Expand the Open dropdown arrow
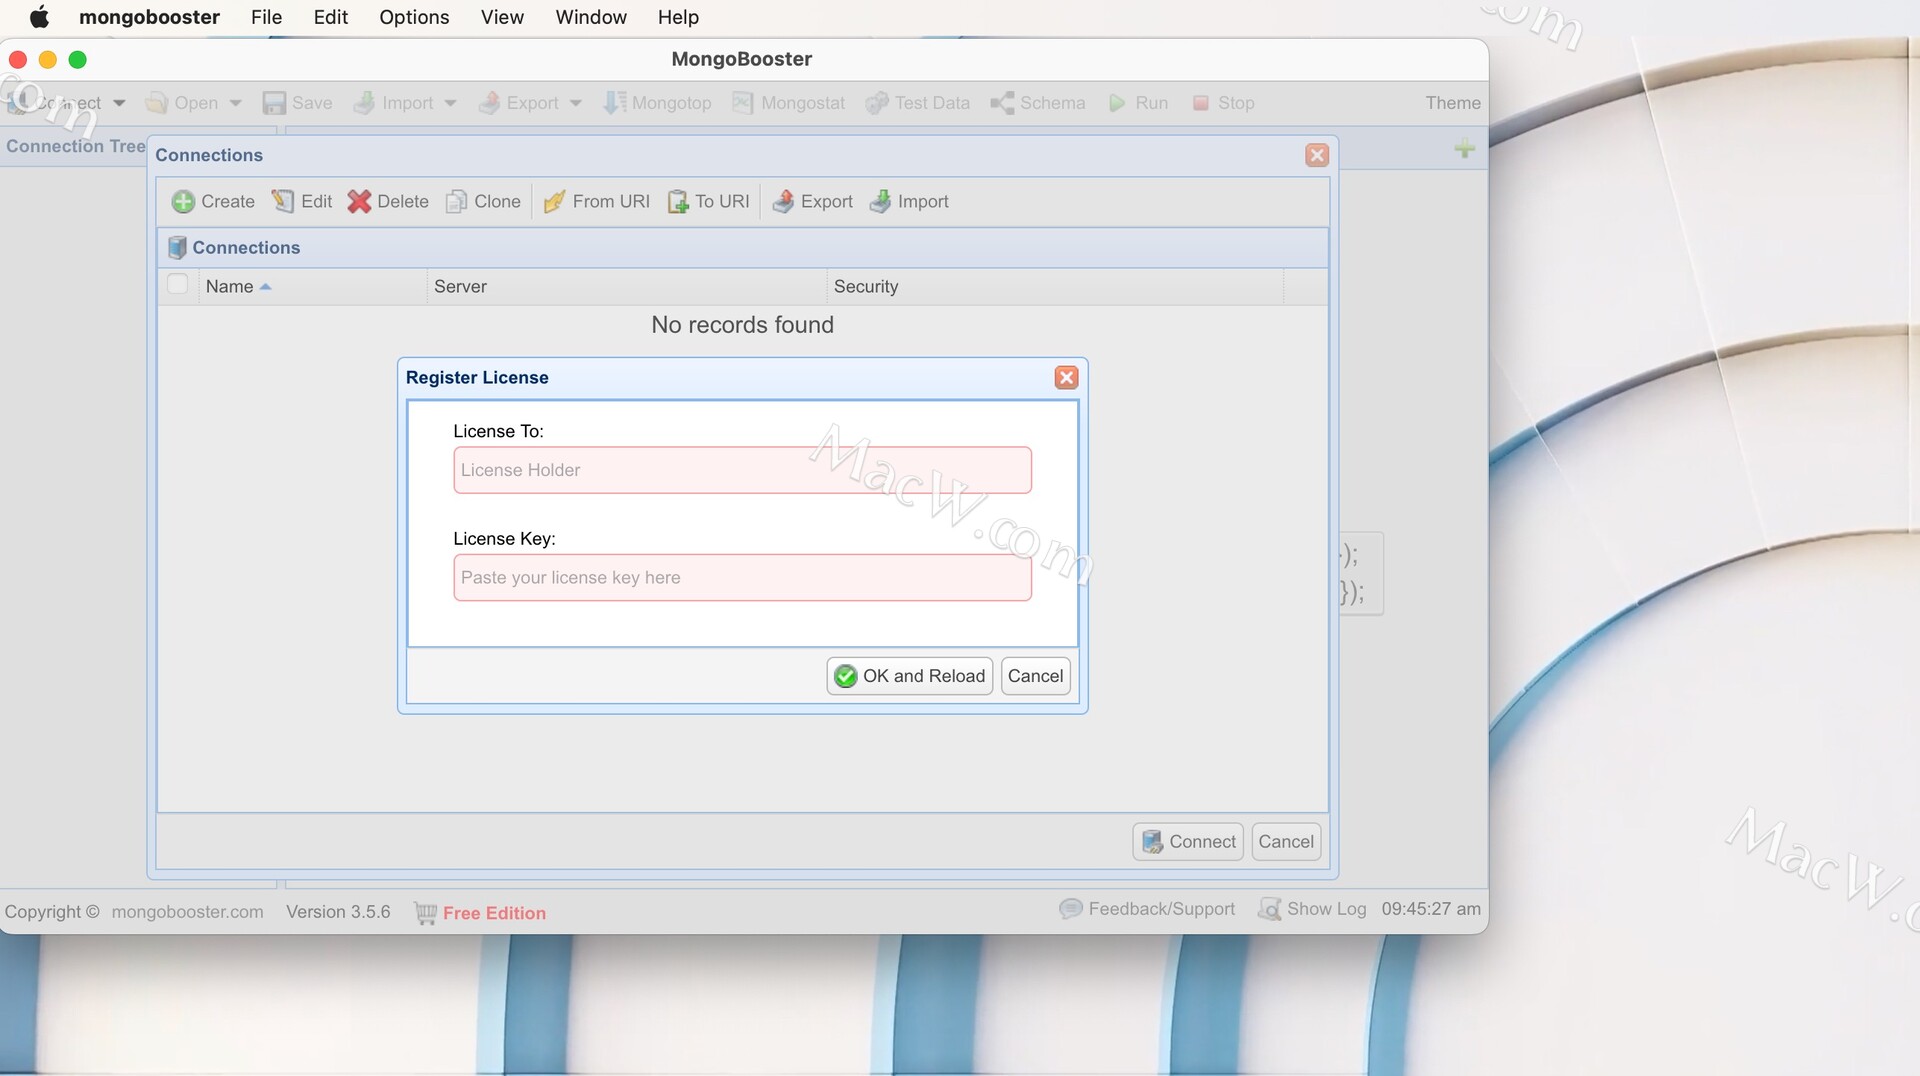Image resolution: width=1920 pixels, height=1076 pixels. point(236,103)
